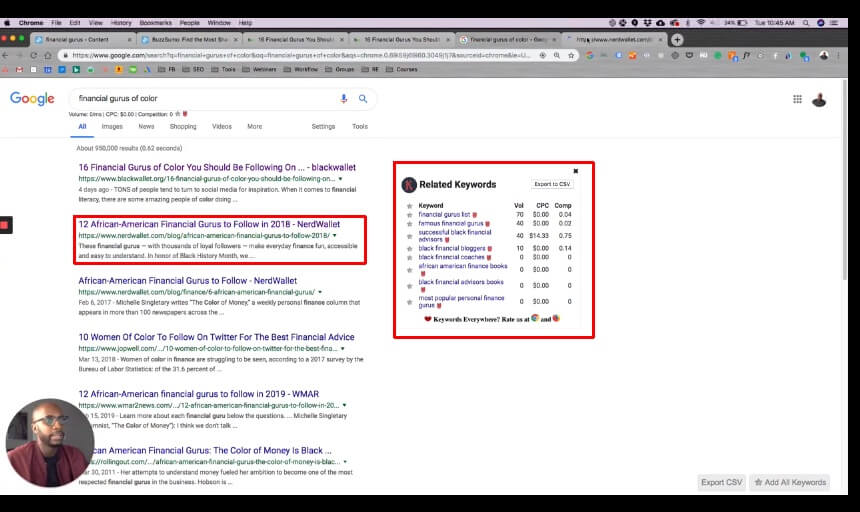Click the Wi-Fi icon in the menu bar
The image size is (860, 512).
point(700,23)
